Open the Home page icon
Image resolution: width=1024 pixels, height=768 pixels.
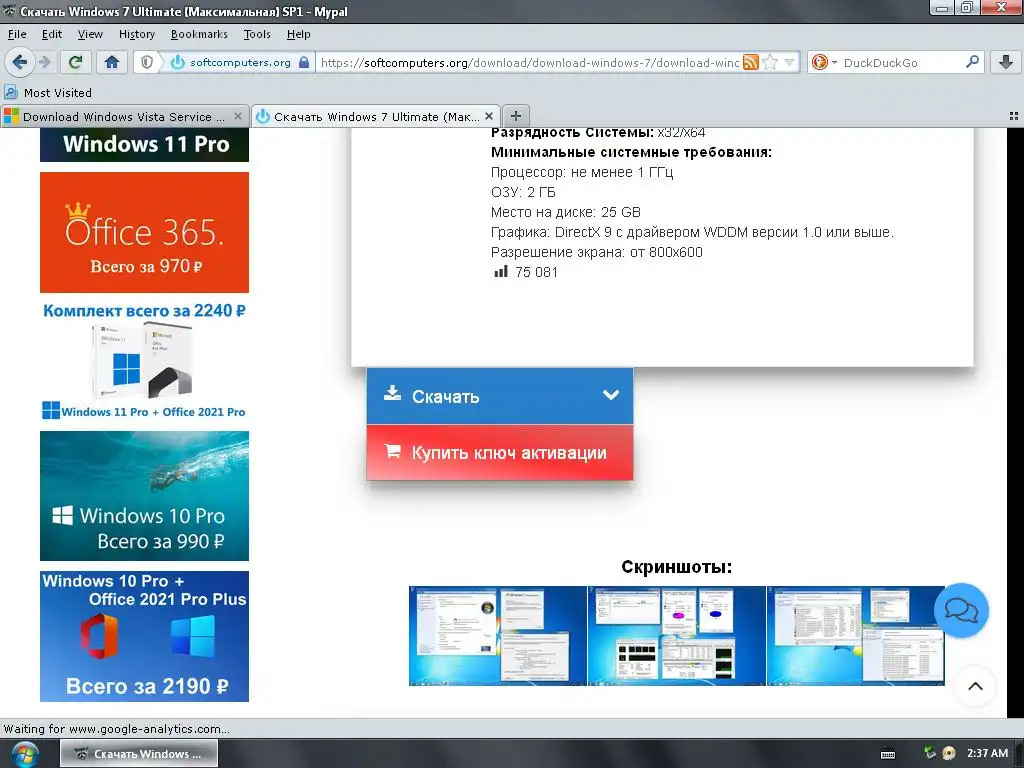coord(112,63)
